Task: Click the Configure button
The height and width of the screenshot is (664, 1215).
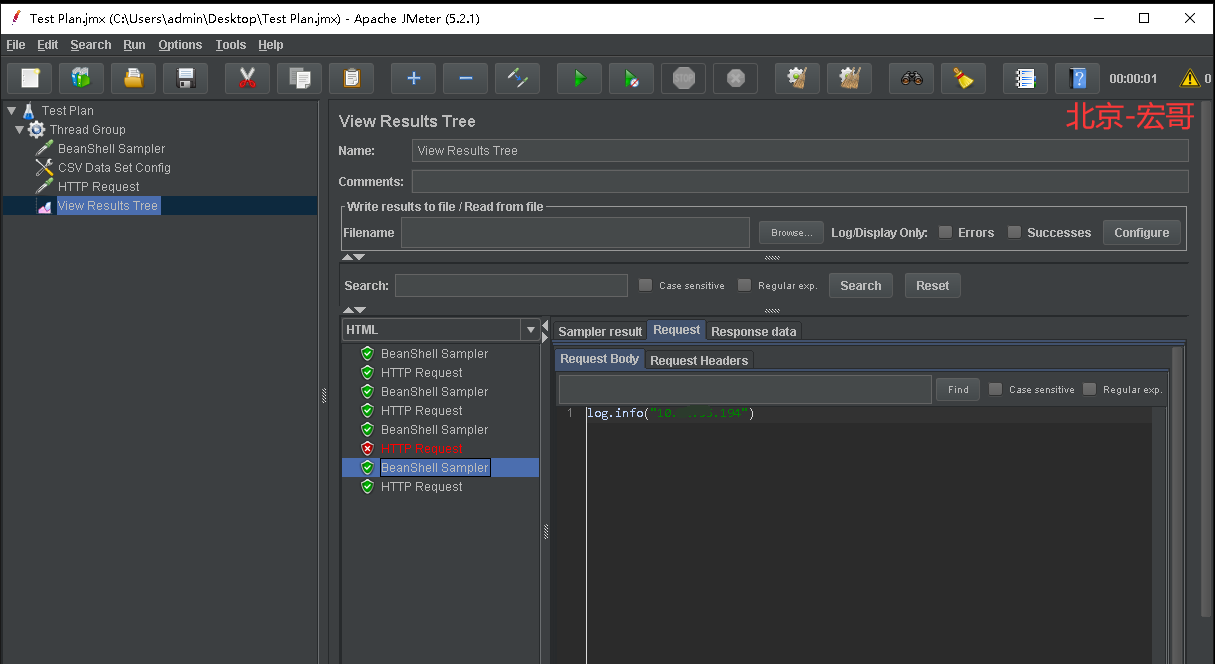Action: (1141, 233)
